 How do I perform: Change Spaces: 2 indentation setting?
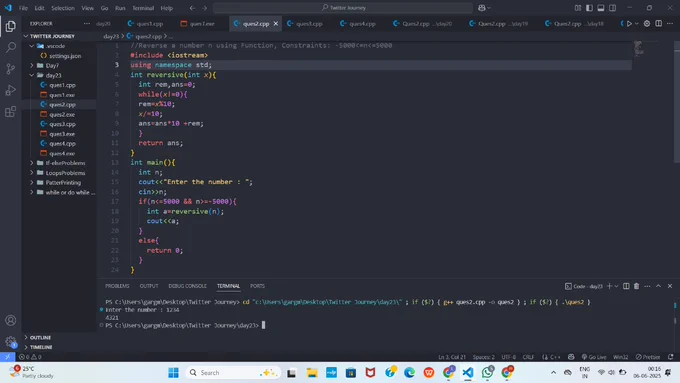click(x=484, y=357)
